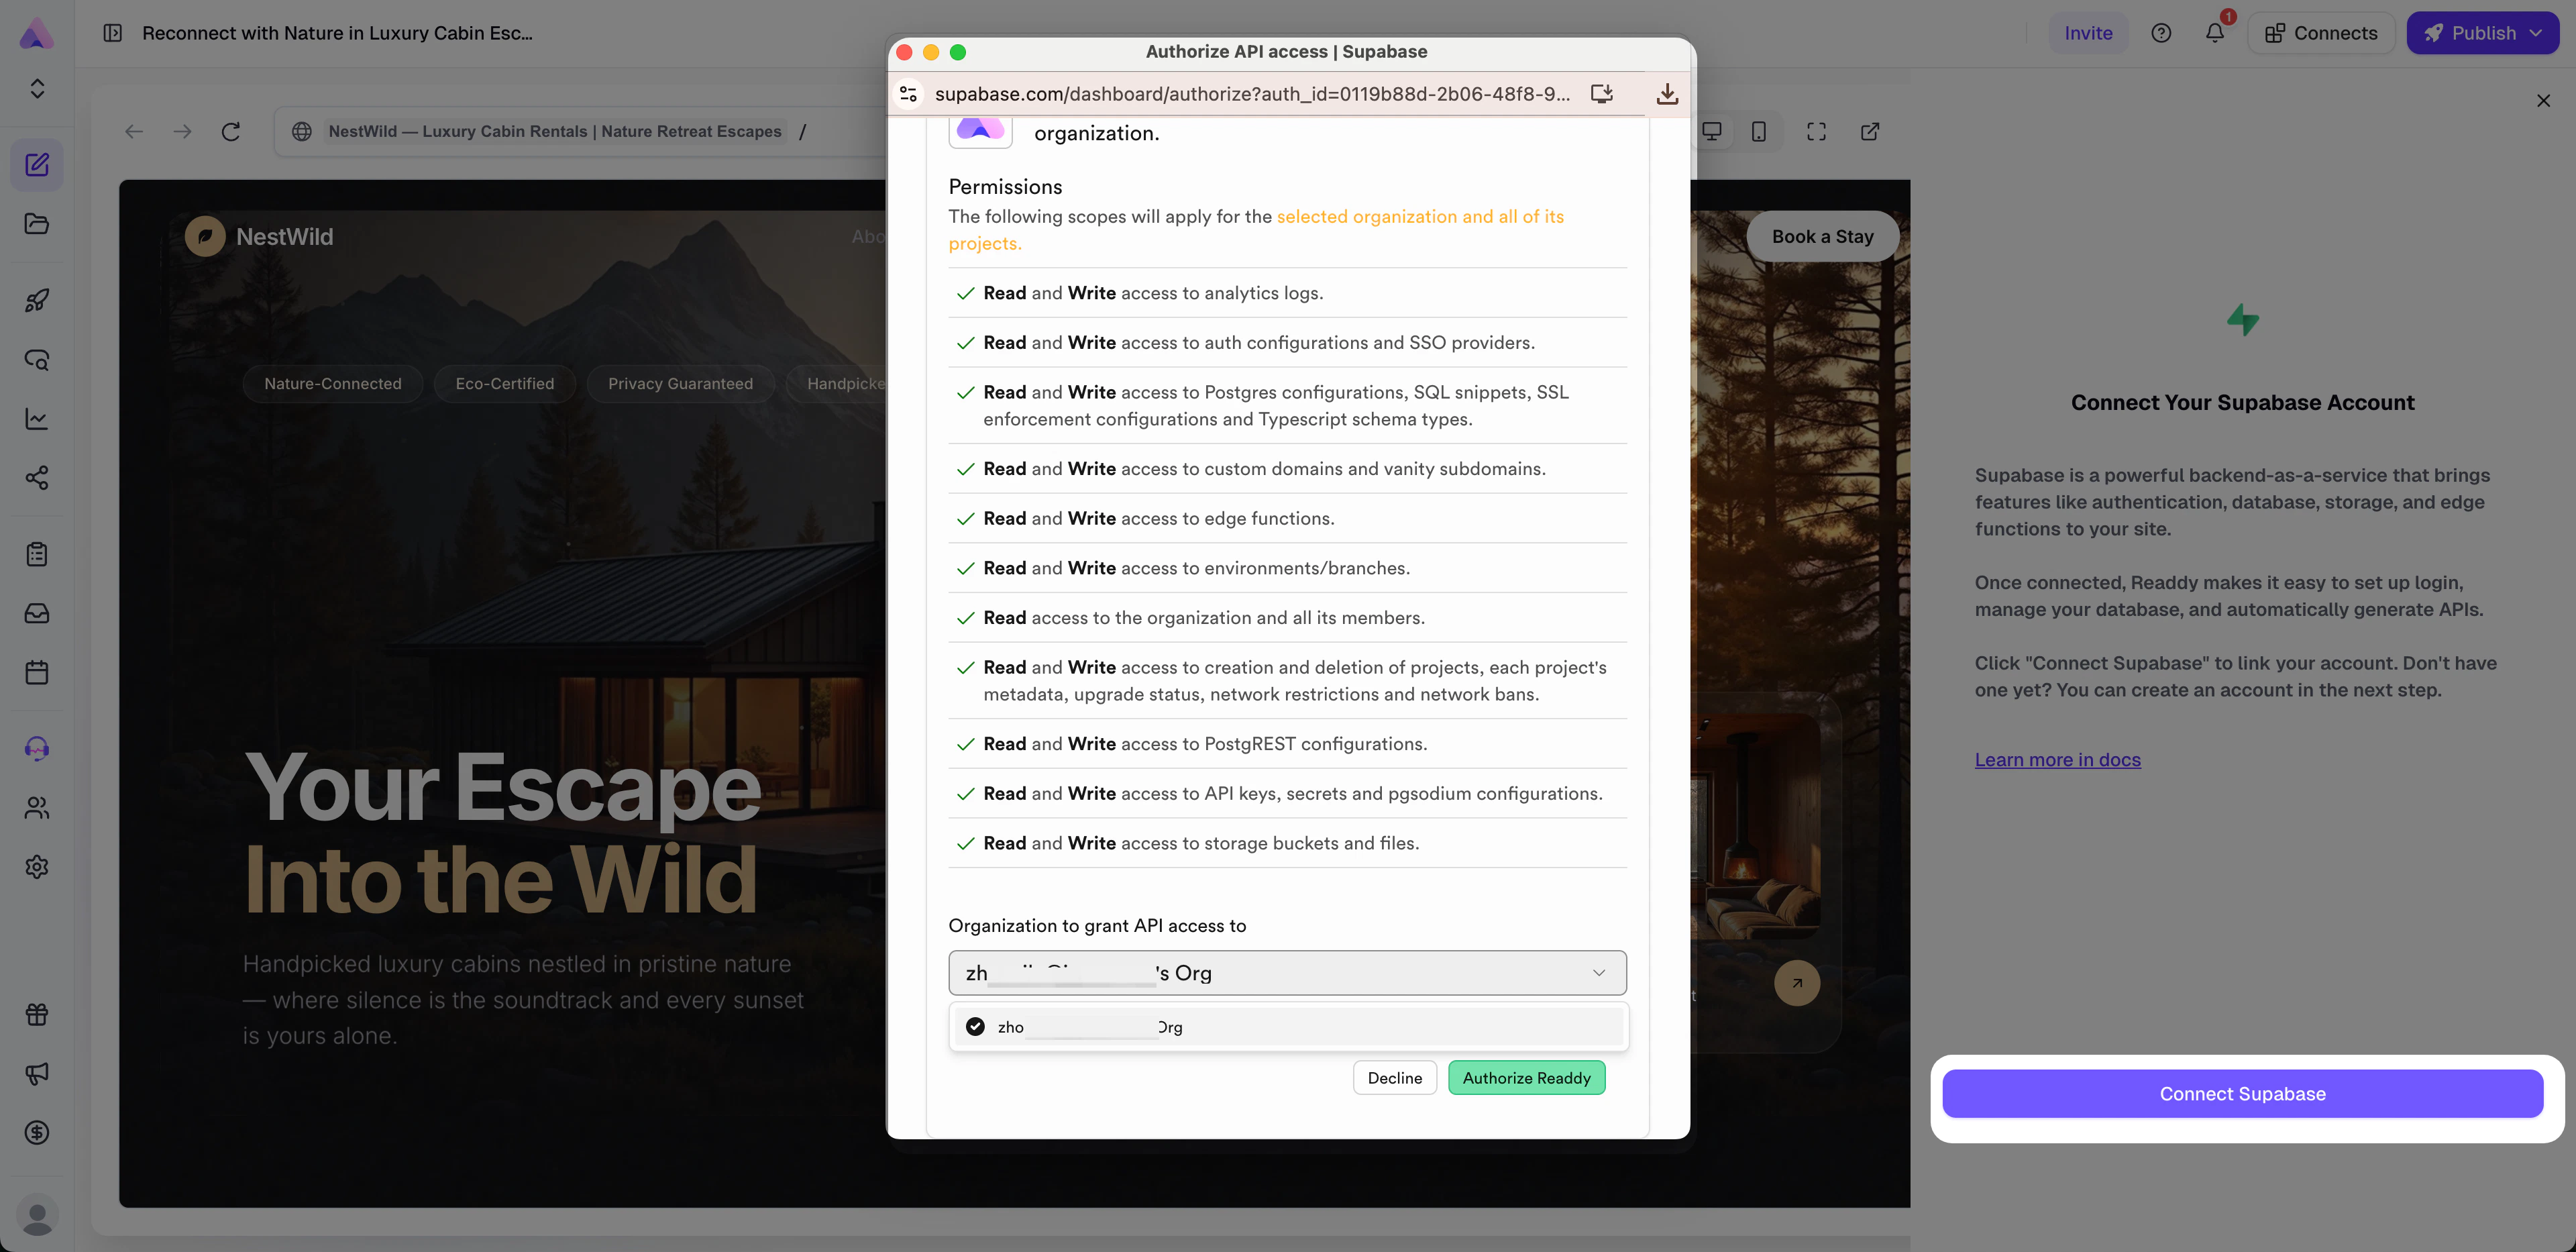2576x1252 pixels.
Task: Click the 'Connect Your Supabase Account' heading
Action: pos(2242,403)
